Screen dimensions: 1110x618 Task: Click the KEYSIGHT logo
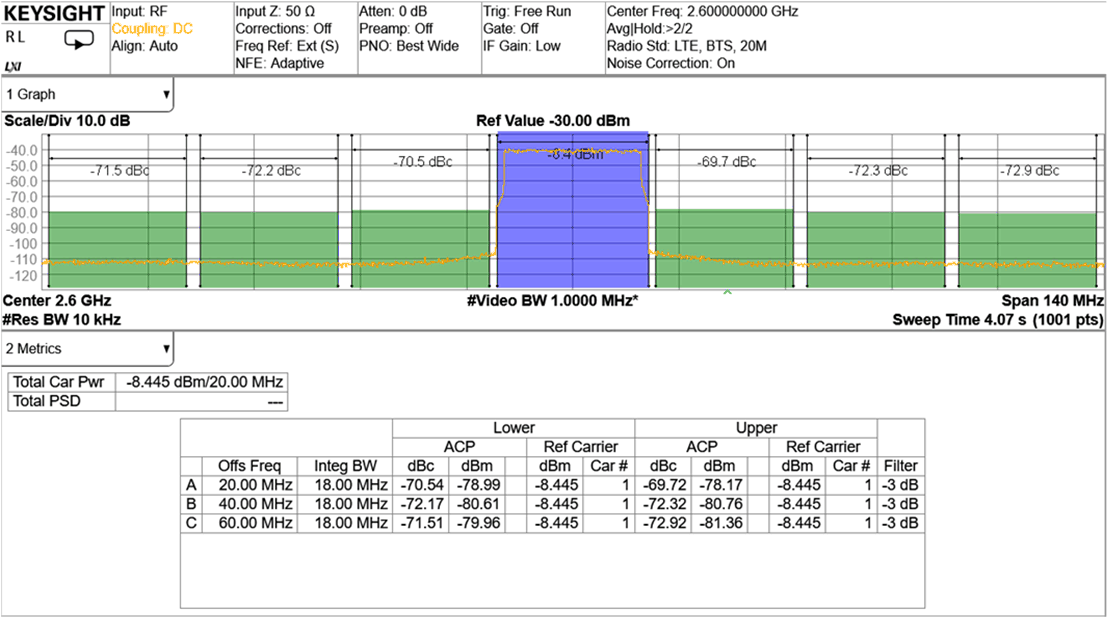55,14
